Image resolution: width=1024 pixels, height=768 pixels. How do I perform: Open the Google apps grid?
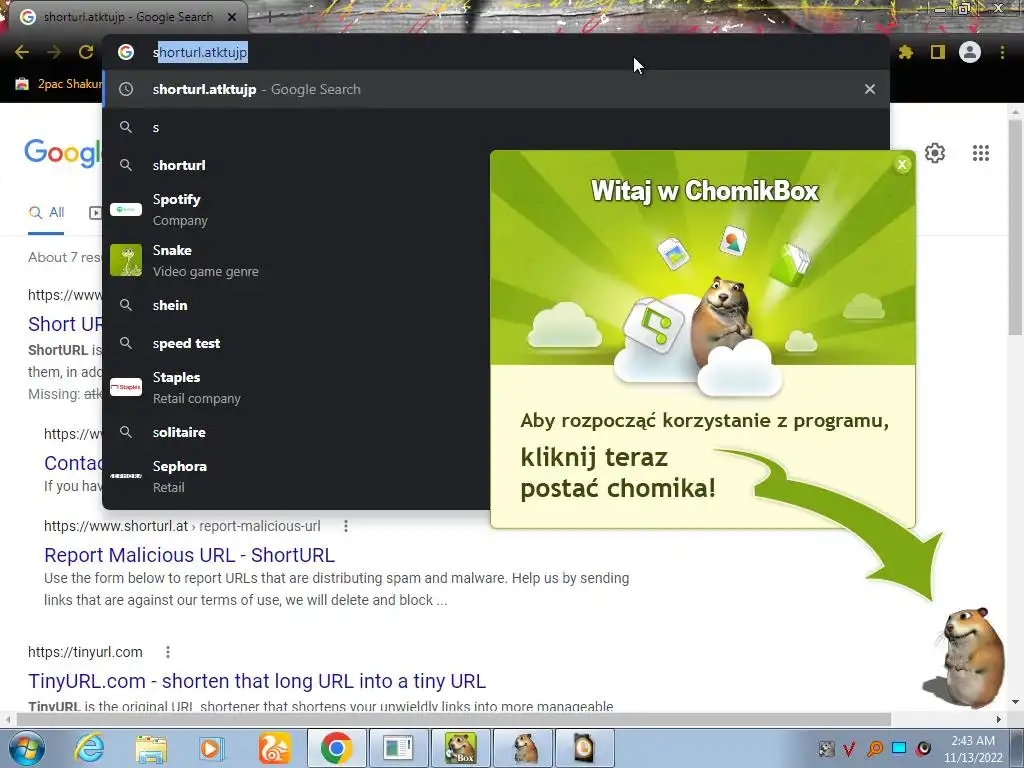[980, 153]
